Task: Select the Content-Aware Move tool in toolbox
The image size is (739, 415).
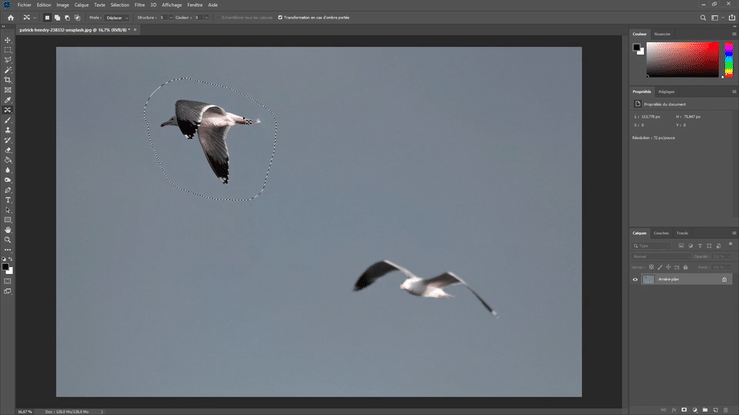Action: click(x=8, y=110)
